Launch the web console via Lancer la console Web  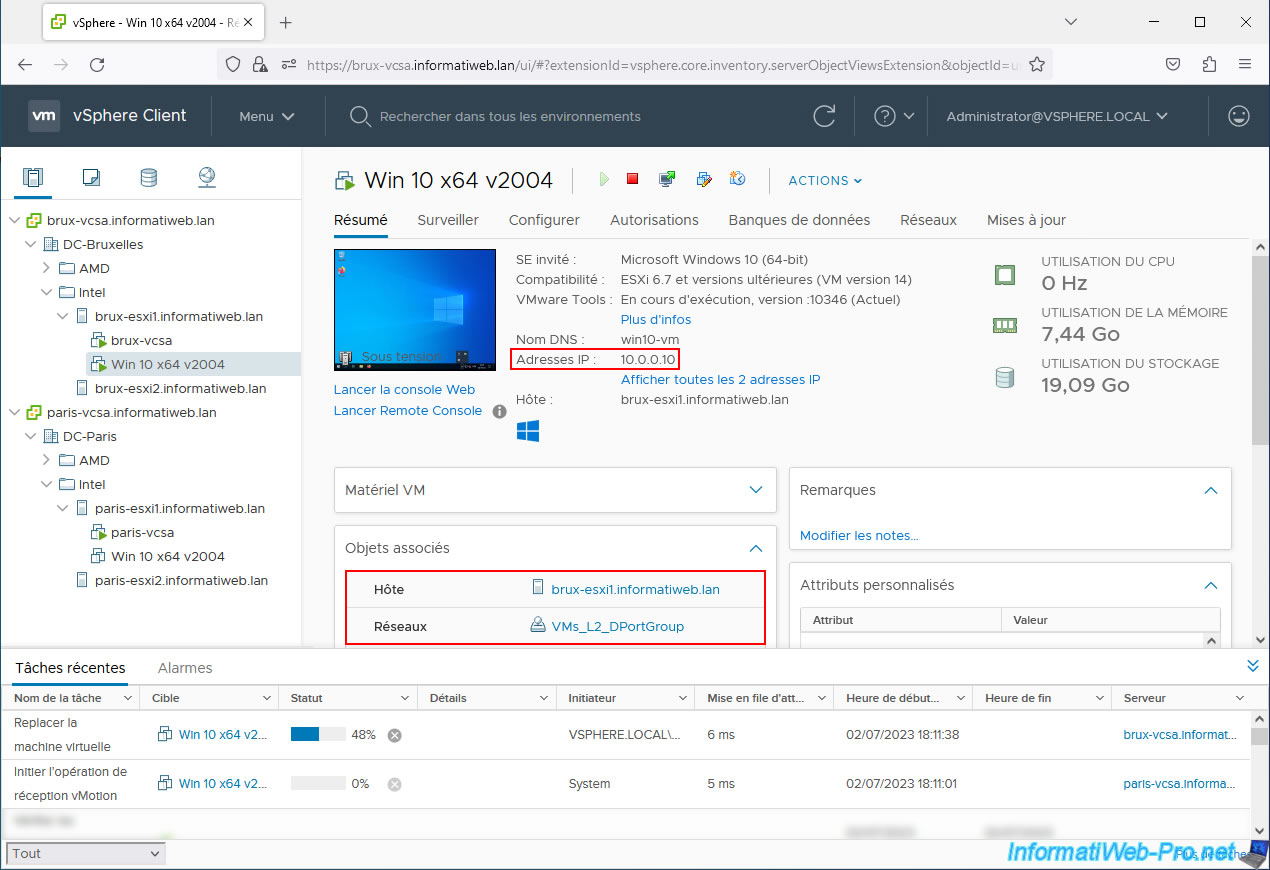pyautogui.click(x=404, y=390)
